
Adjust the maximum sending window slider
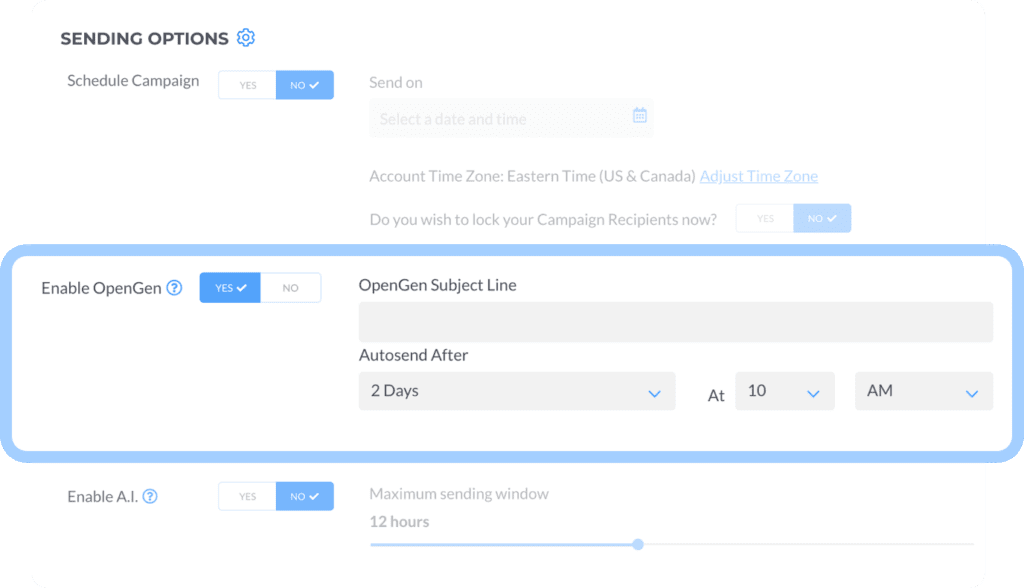point(637,545)
